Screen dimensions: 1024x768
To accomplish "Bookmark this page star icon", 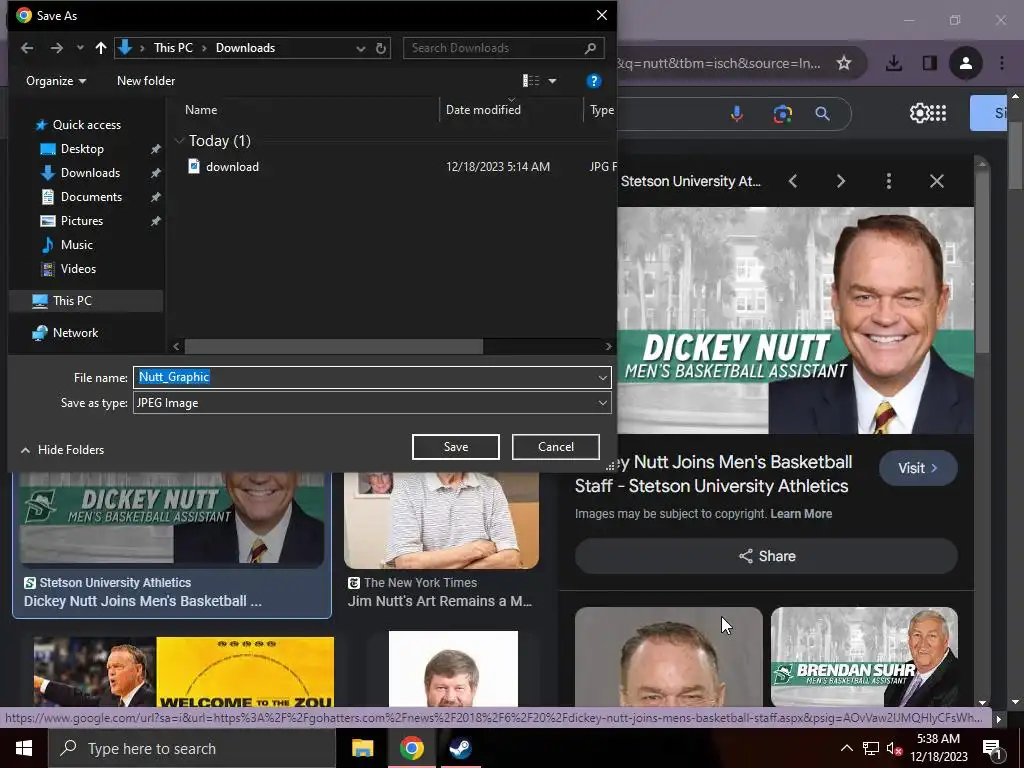I will (844, 63).
